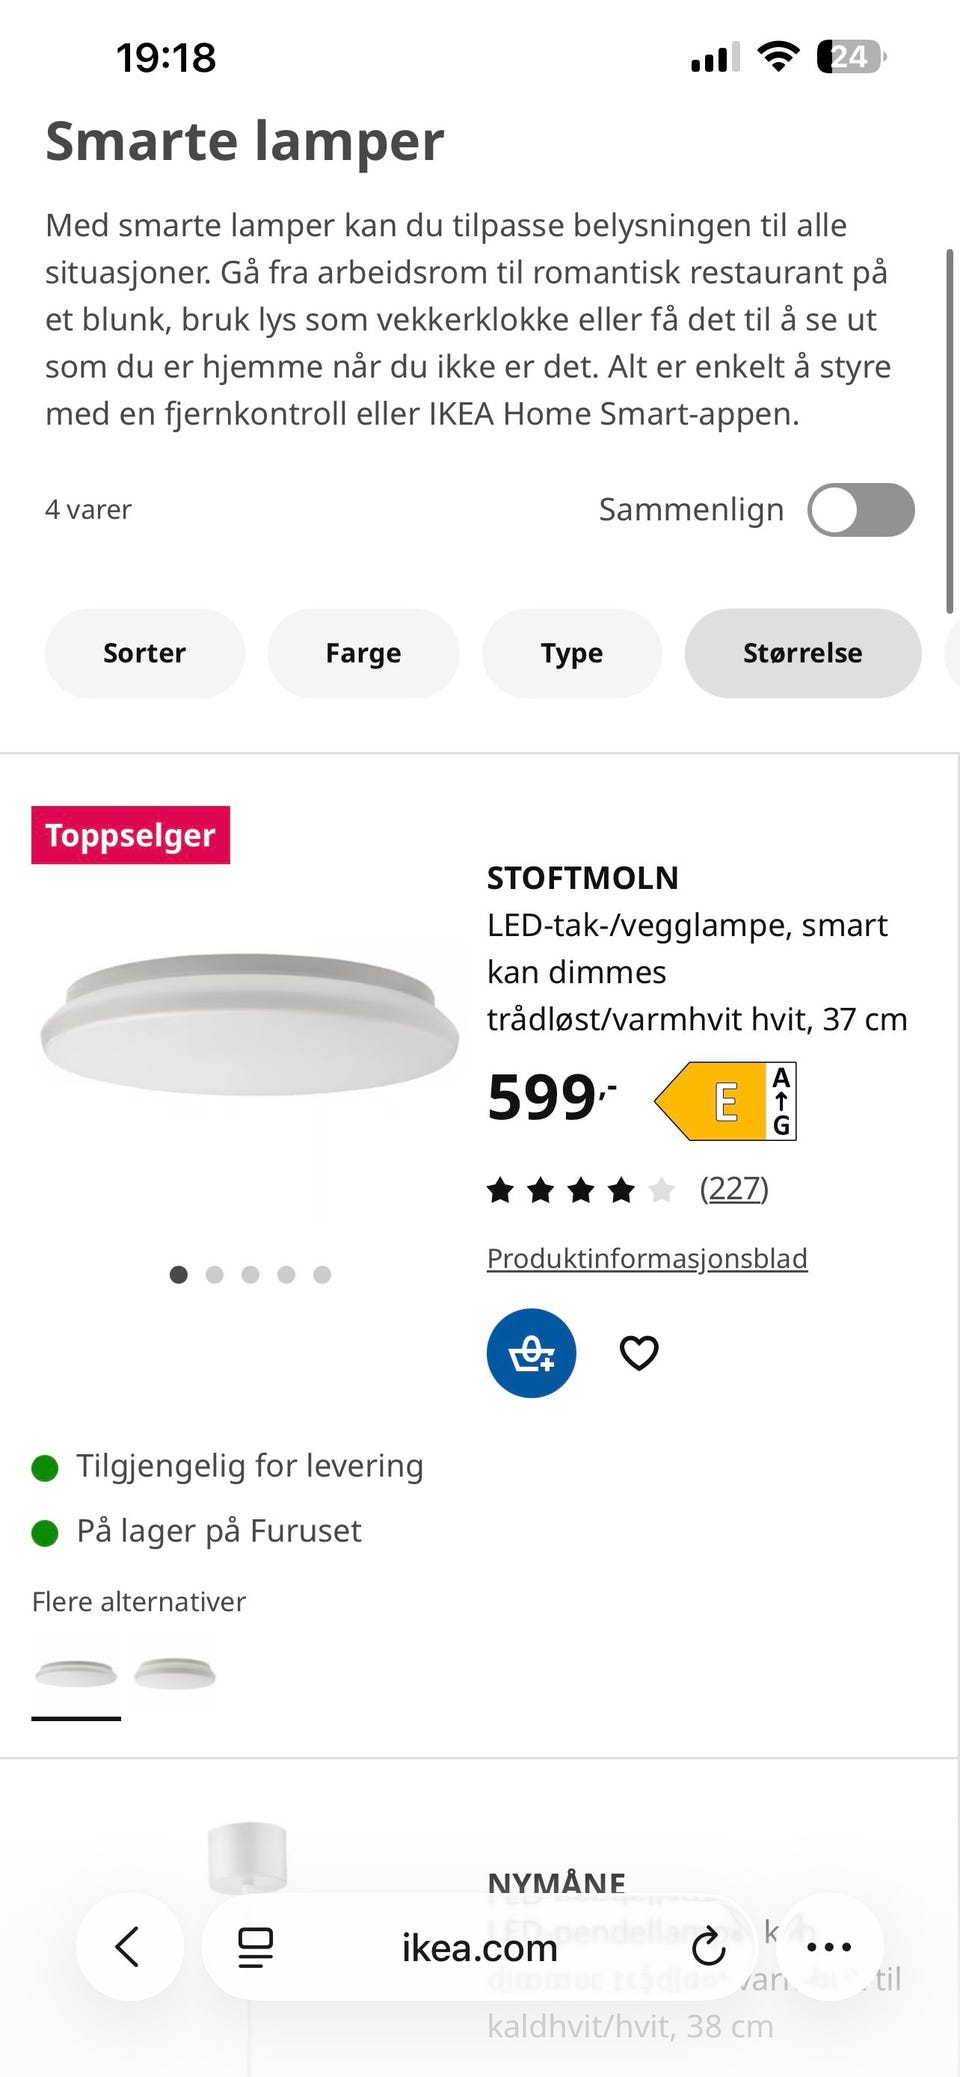Image resolution: width=960 pixels, height=2077 pixels.
Task: Toggle the Sammenlign switch
Action: pos(861,510)
